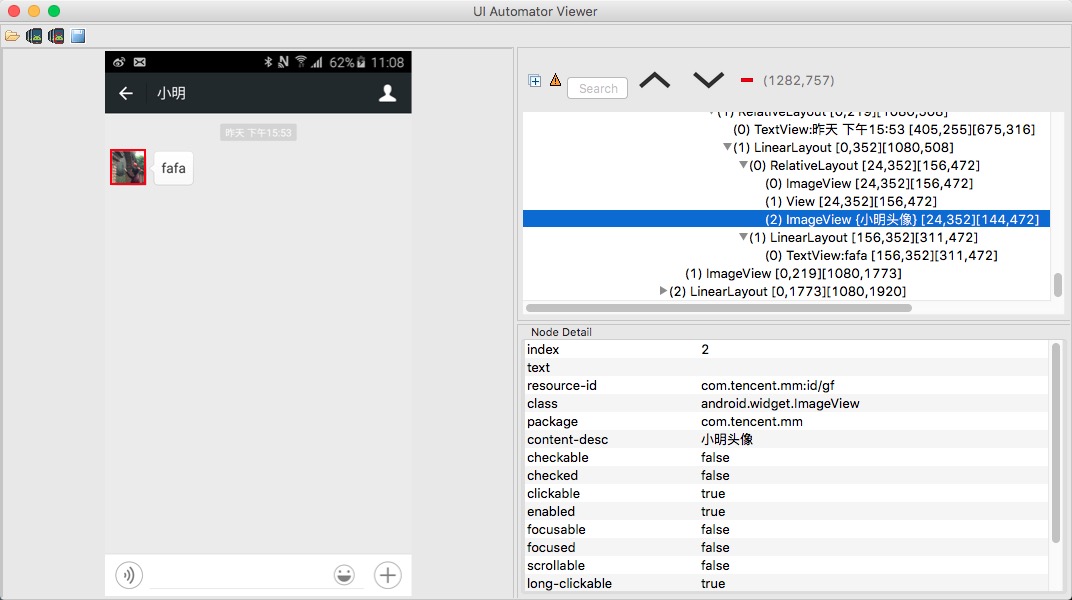This screenshot has height=600, width=1072.
Task: Toggle the NAF Nodes warning icon
Action: 555,81
